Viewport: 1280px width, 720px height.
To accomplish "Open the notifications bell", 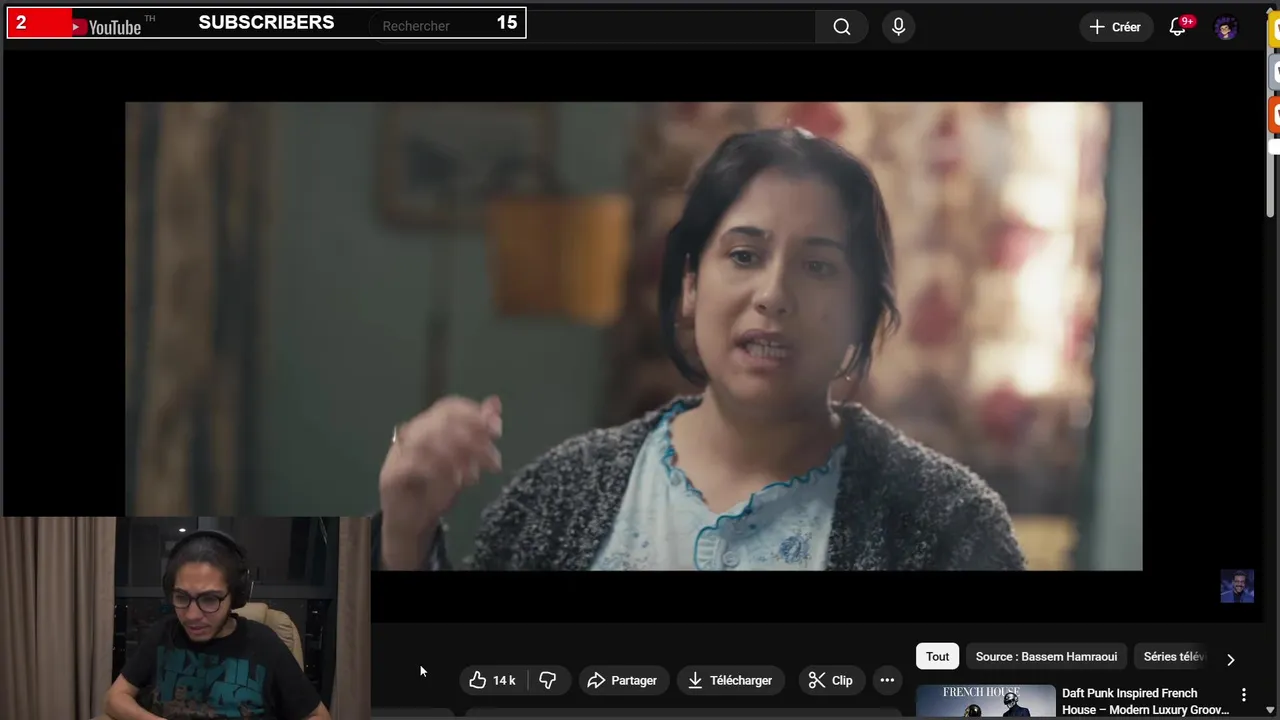I will pos(1179,27).
